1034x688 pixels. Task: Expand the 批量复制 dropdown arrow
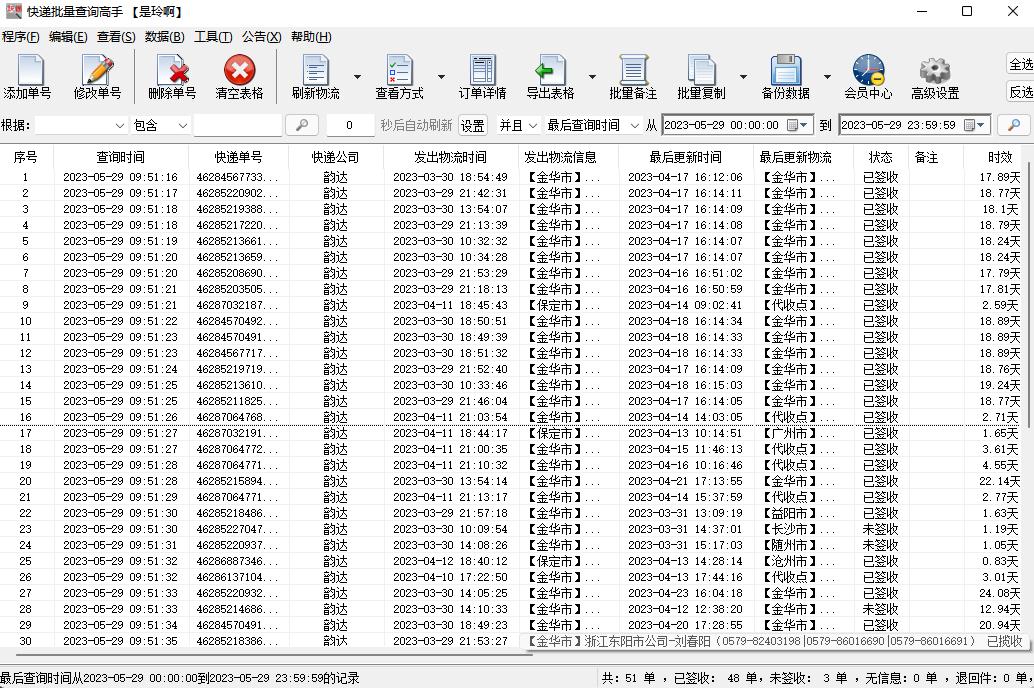[743, 77]
